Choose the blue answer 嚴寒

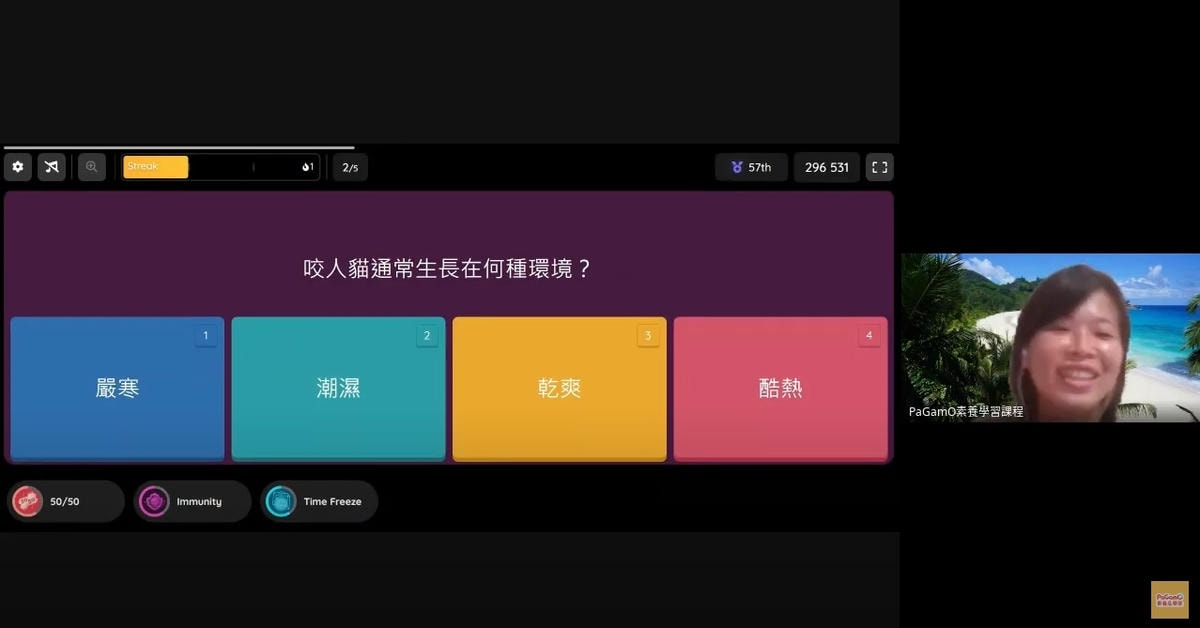pyautogui.click(x=117, y=388)
